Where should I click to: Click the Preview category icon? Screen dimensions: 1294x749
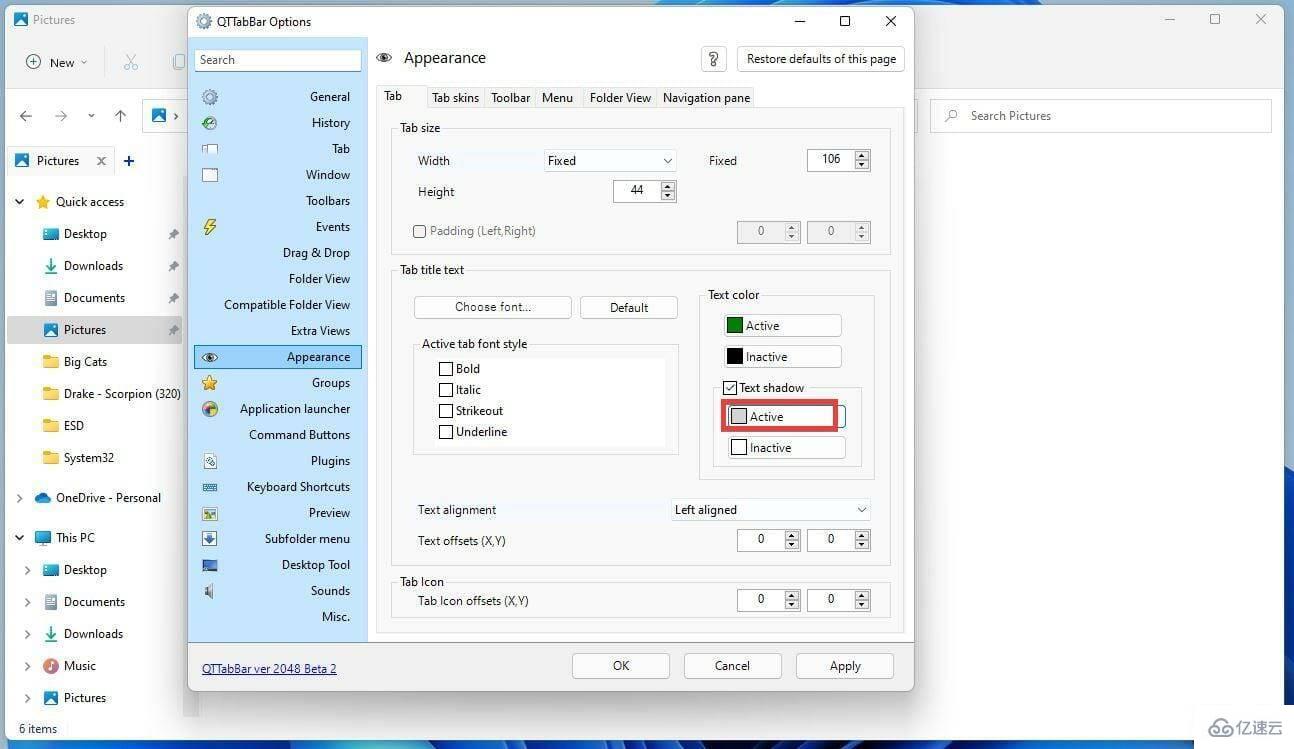[210, 513]
